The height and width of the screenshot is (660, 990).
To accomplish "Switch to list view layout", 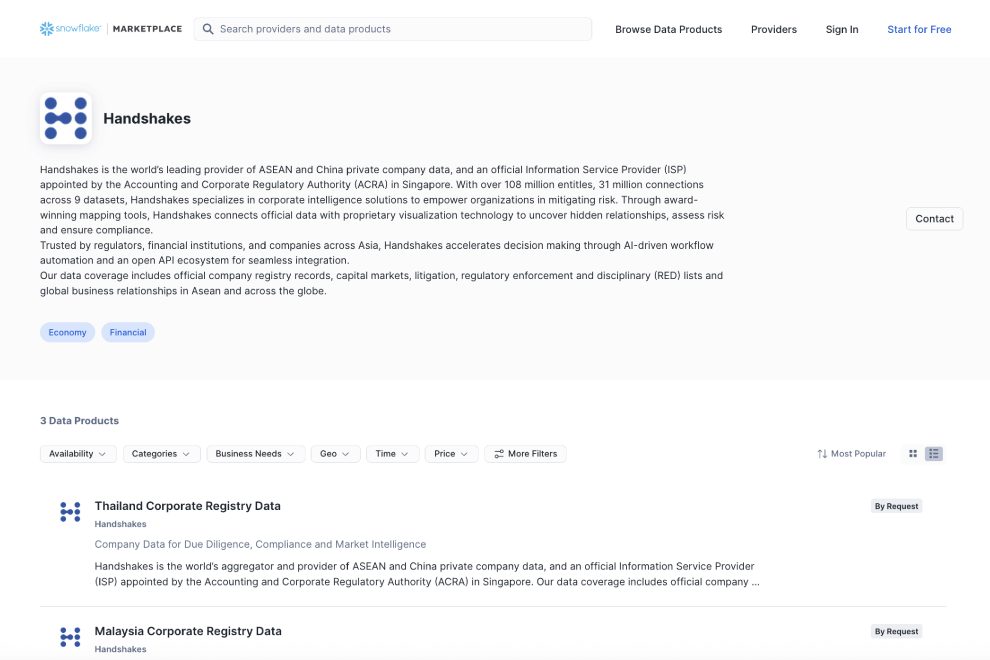I will pyautogui.click(x=934, y=454).
